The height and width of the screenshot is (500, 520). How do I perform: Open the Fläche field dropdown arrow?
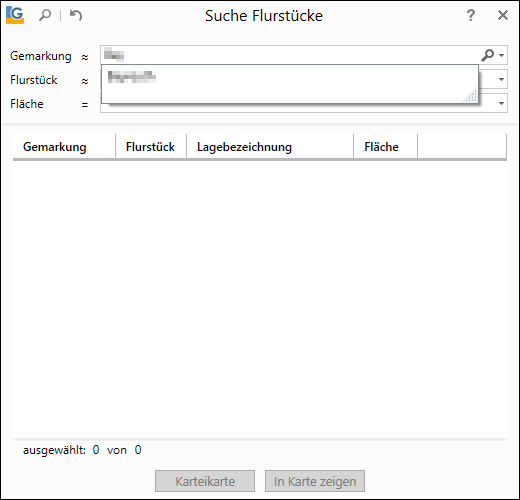(501, 103)
